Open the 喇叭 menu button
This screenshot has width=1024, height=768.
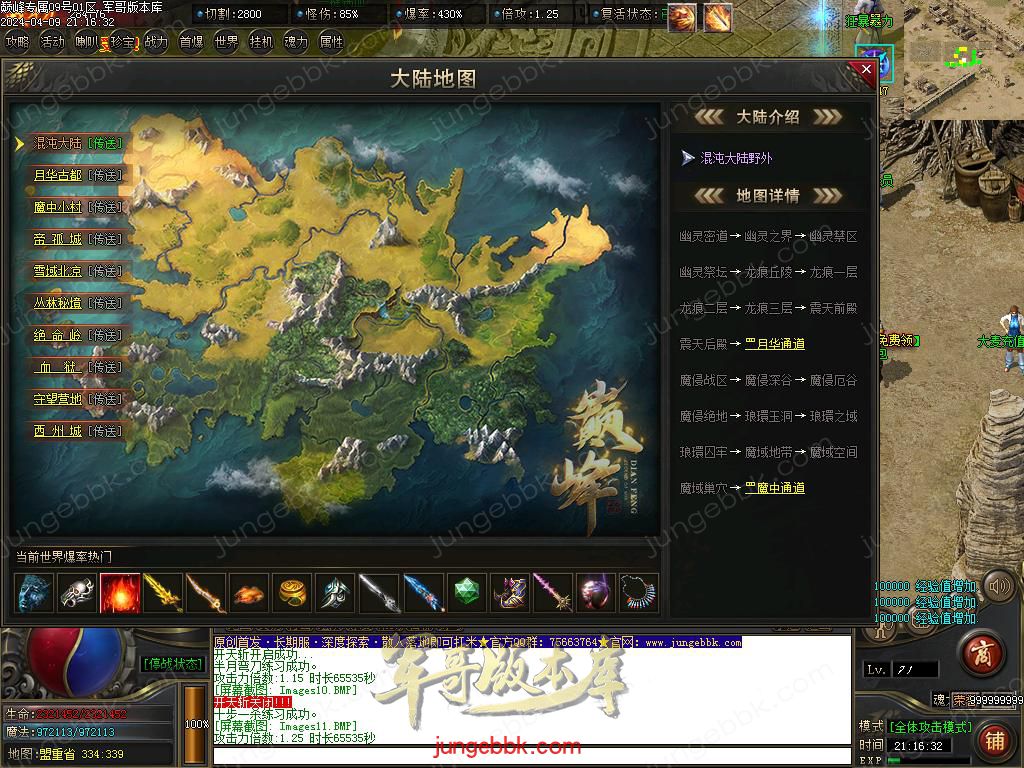pyautogui.click(x=87, y=42)
